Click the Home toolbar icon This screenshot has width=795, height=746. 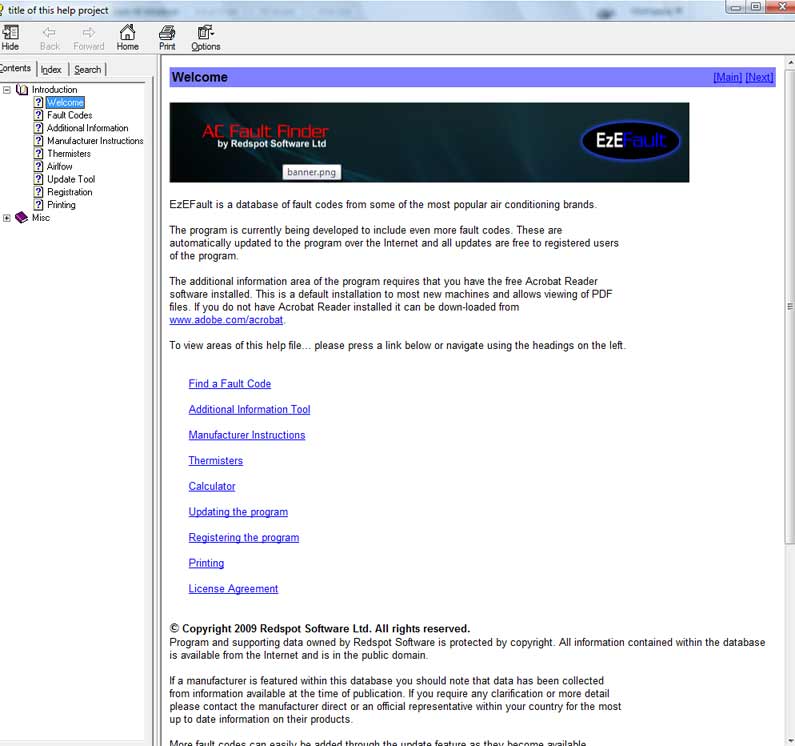coord(127,33)
